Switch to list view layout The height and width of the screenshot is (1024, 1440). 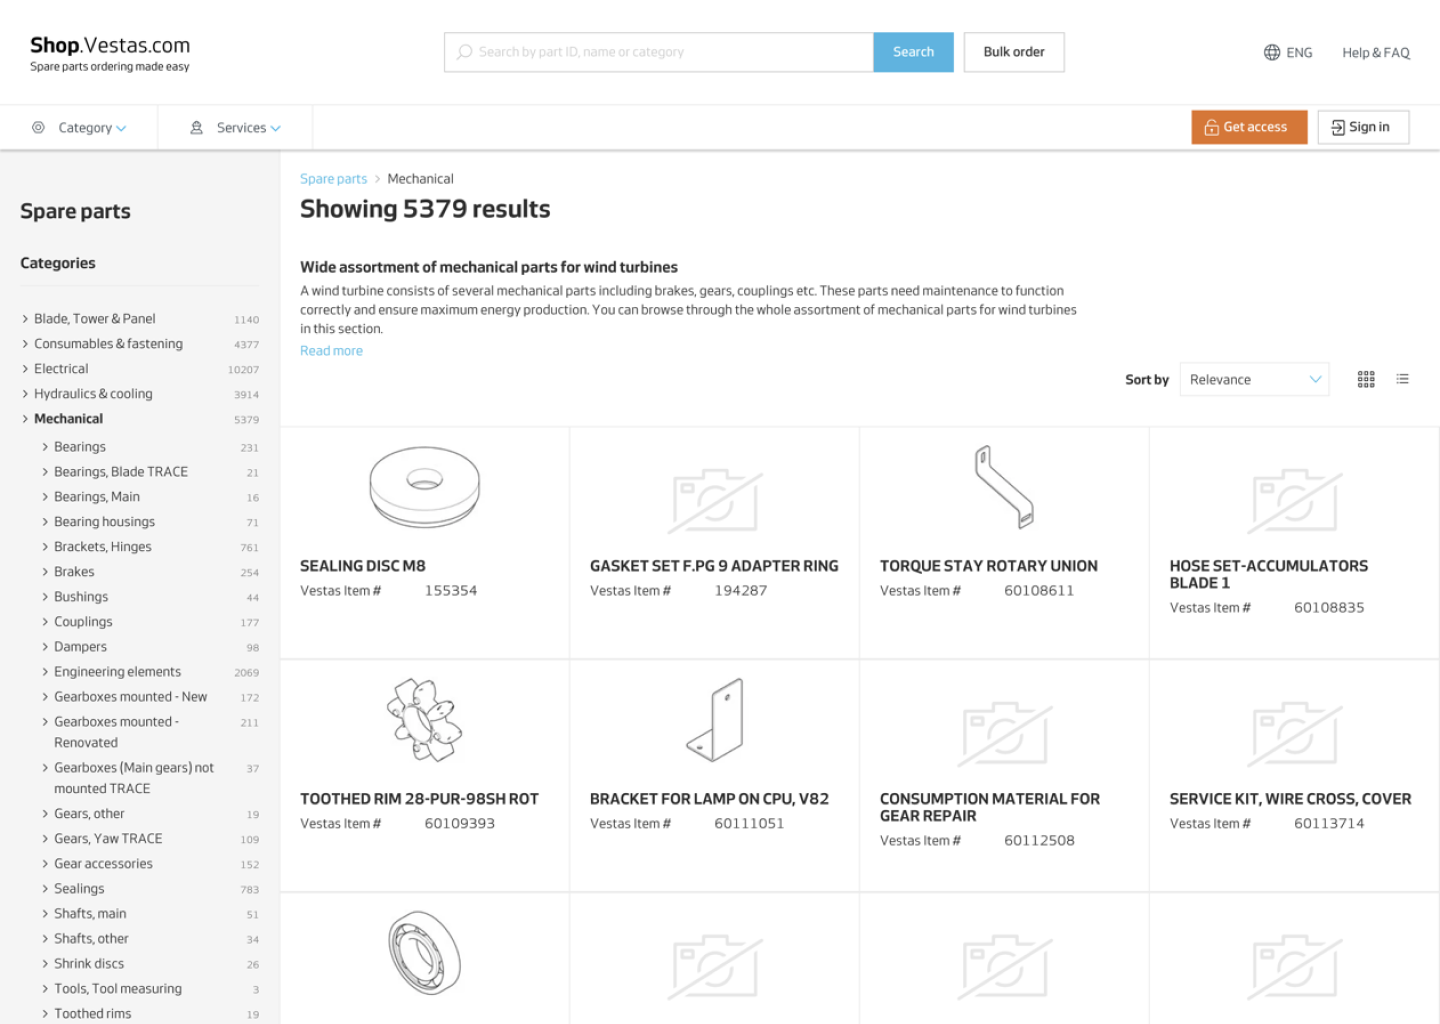1403,379
